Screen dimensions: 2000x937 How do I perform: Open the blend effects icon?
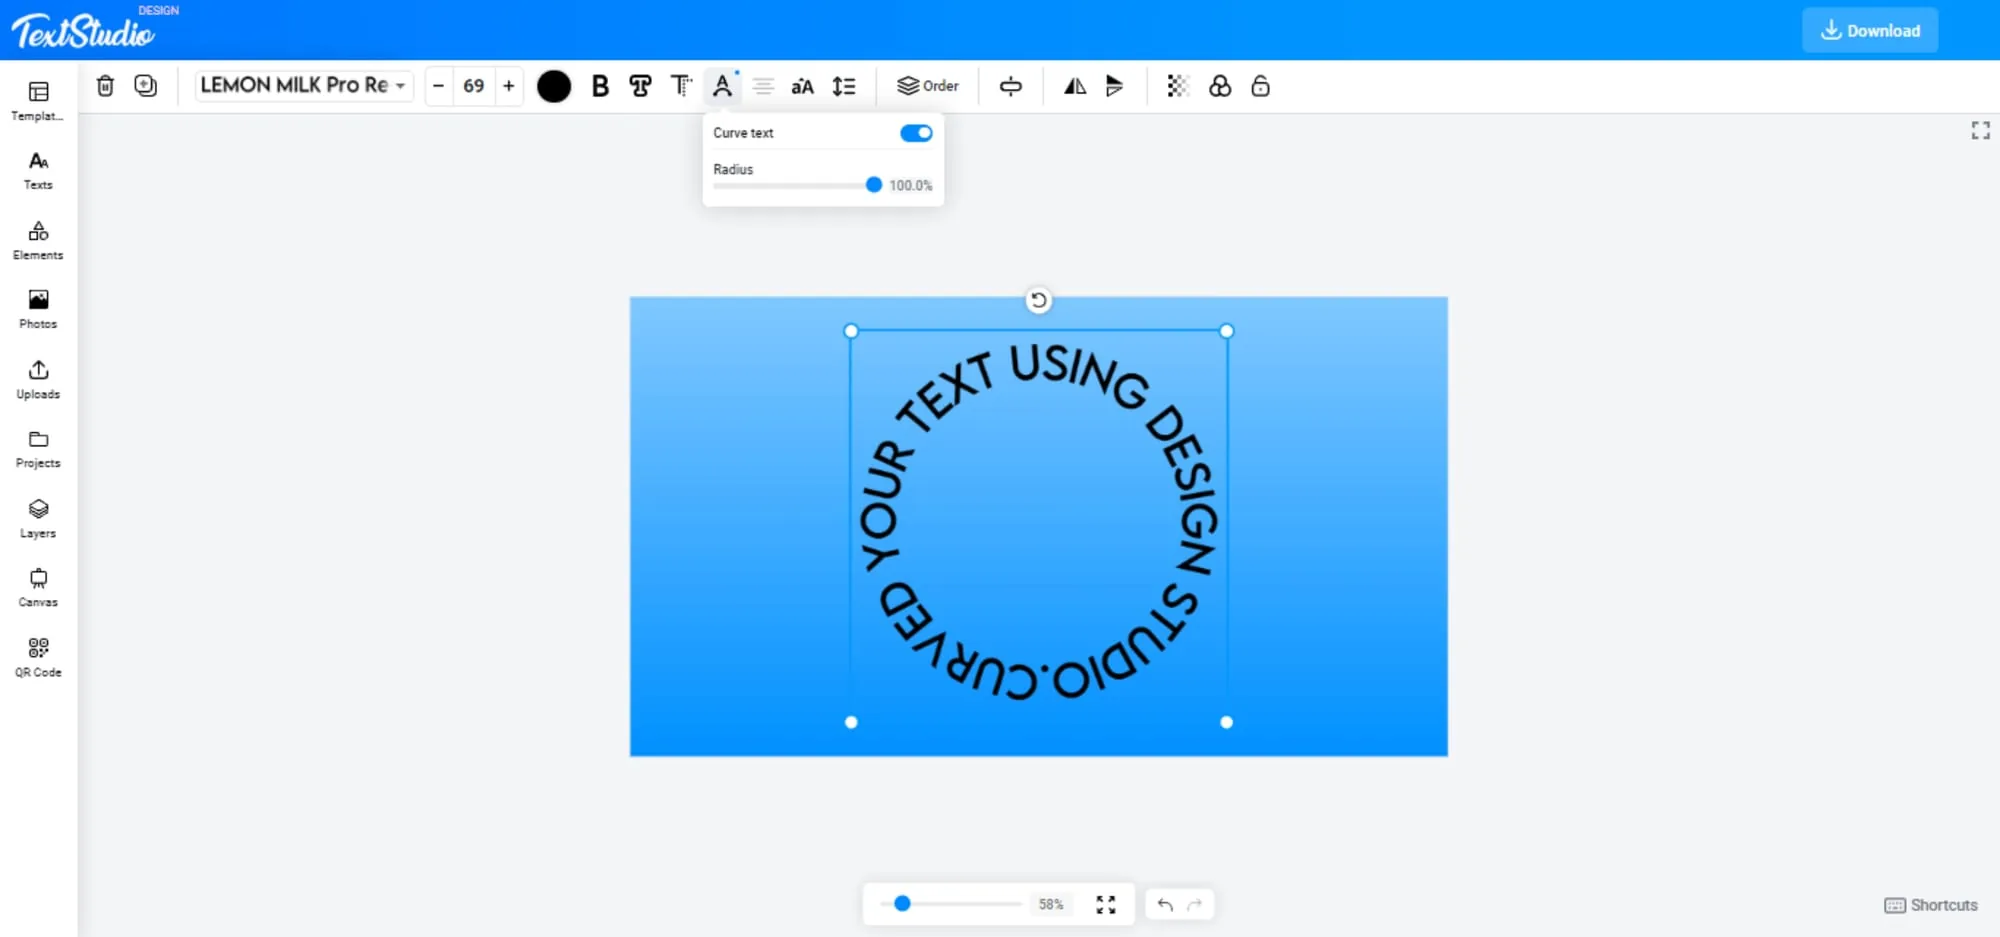coord(1220,86)
